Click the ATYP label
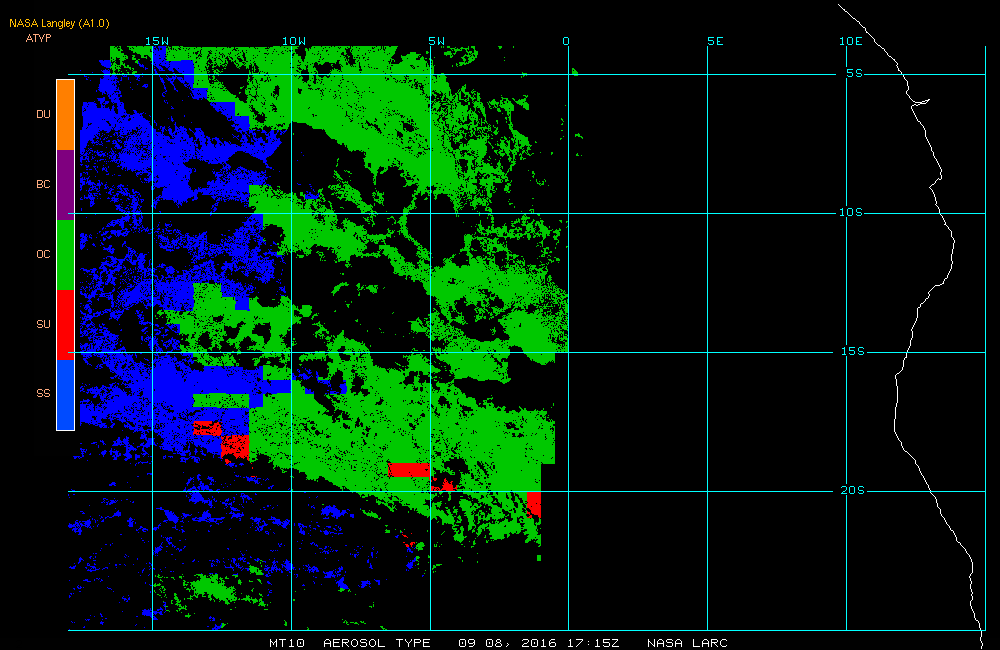1000x650 pixels. [38, 38]
